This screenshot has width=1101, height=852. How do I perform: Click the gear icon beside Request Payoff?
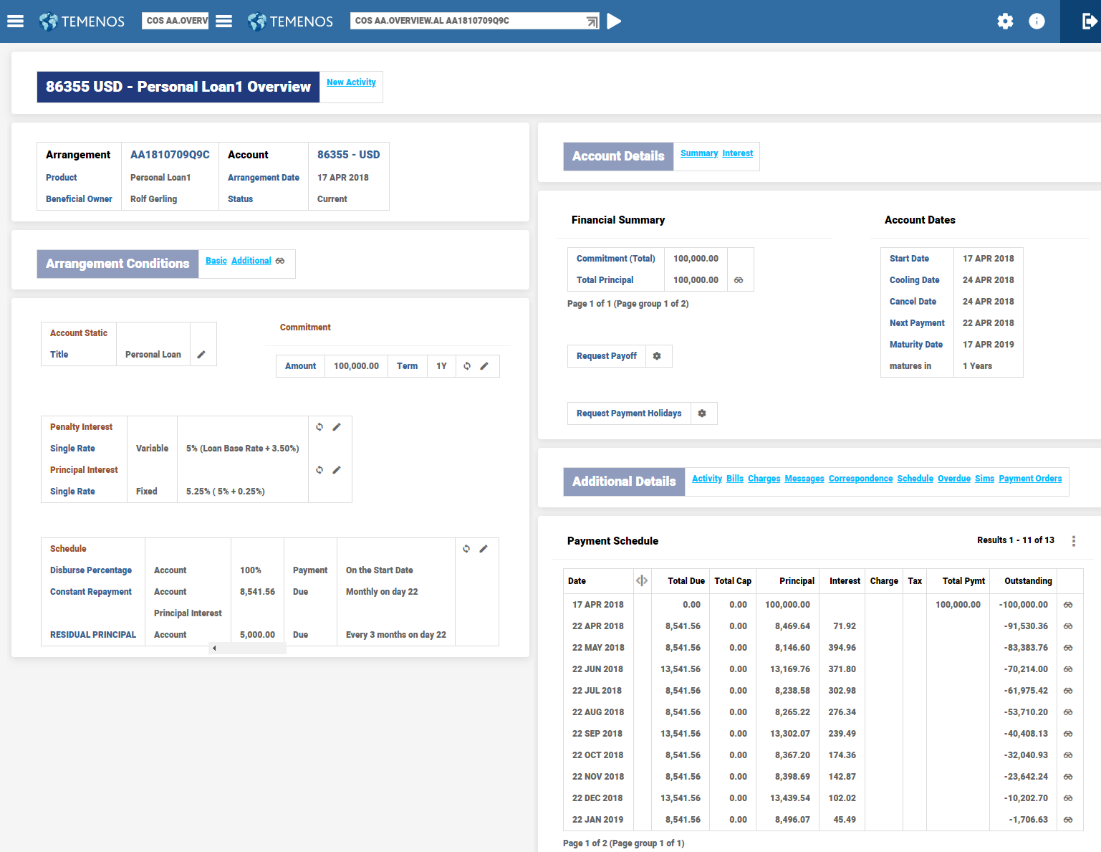coord(657,356)
